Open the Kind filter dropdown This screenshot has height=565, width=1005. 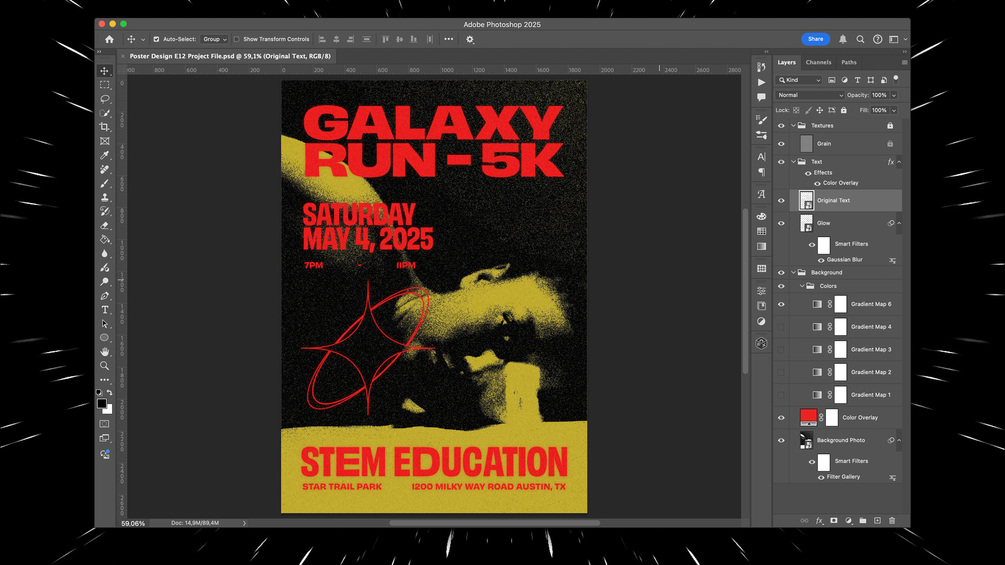coord(799,80)
